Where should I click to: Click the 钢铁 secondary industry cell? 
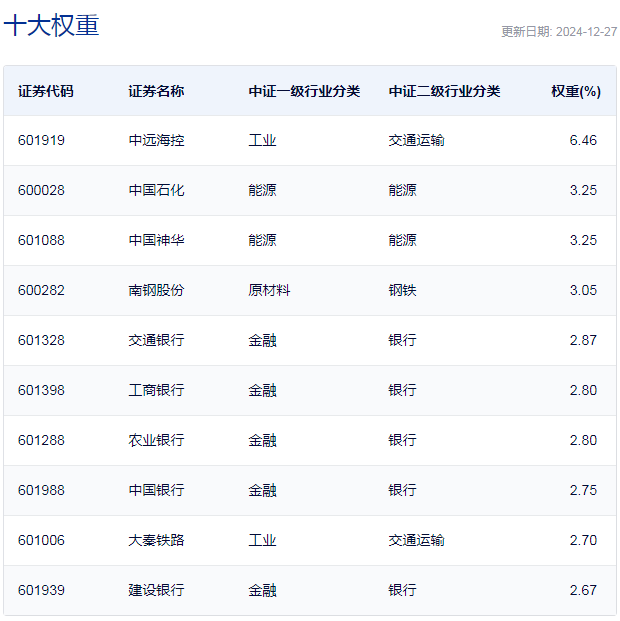[x=403, y=290]
